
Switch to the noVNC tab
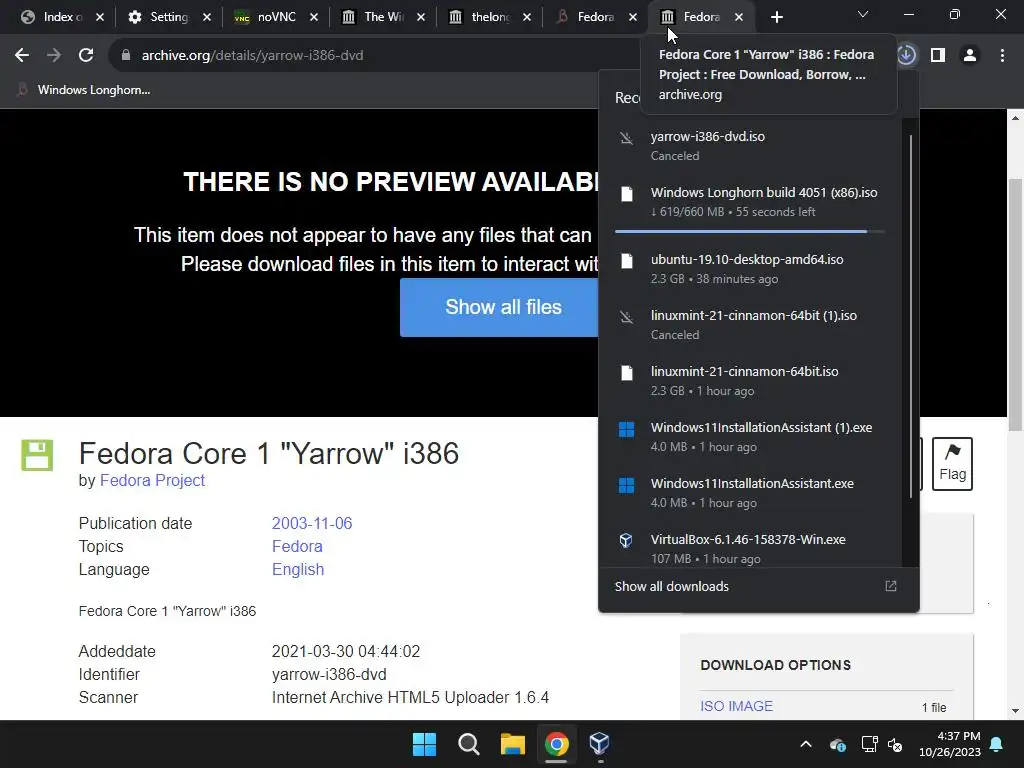pos(267,17)
